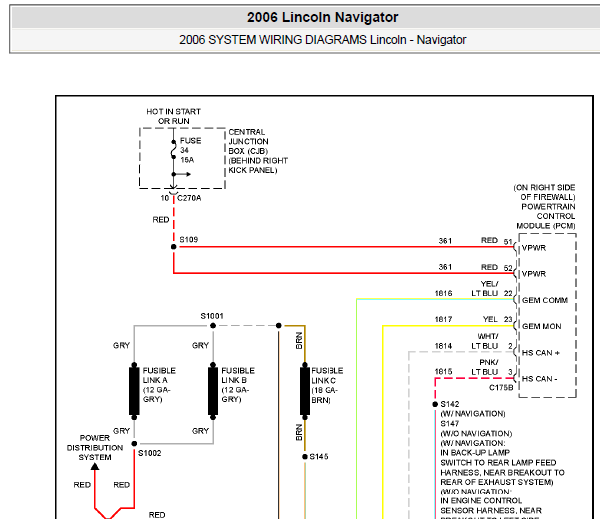Click the Power Distribution System arrowhead
The height and width of the screenshot is (519, 600).
(x=95, y=466)
